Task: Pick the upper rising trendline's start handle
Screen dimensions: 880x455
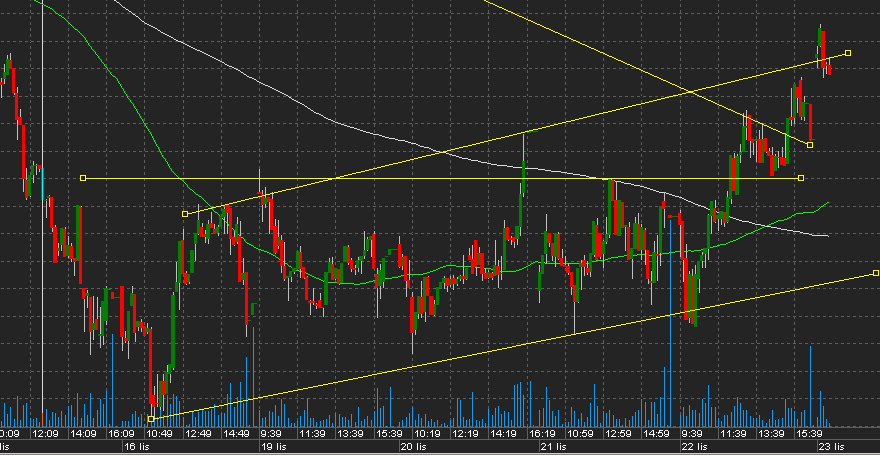Action: pos(185,214)
